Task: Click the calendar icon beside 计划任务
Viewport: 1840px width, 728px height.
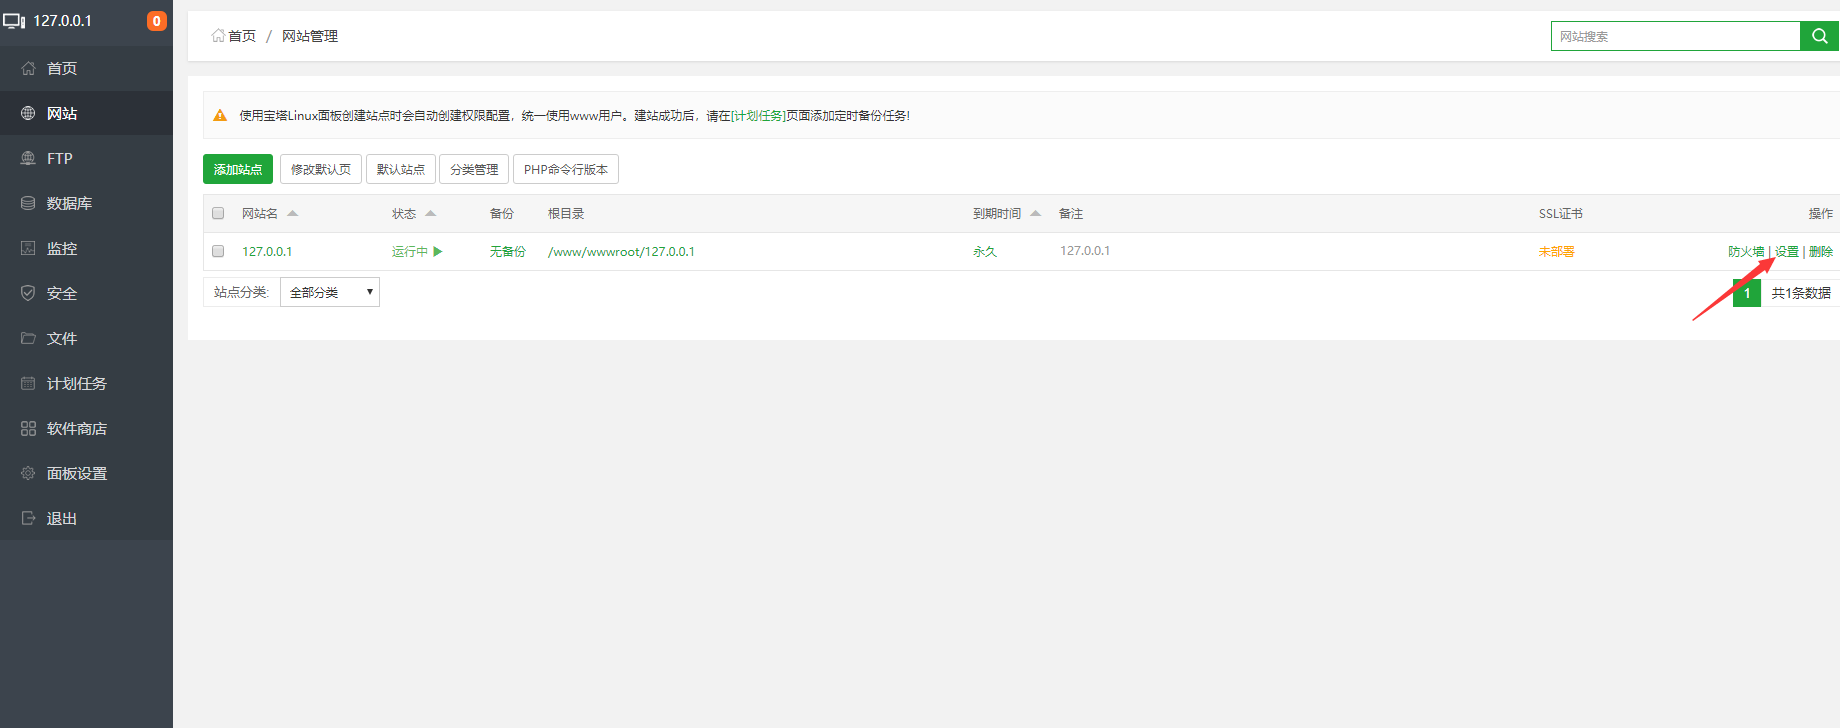Action: pyautogui.click(x=28, y=383)
